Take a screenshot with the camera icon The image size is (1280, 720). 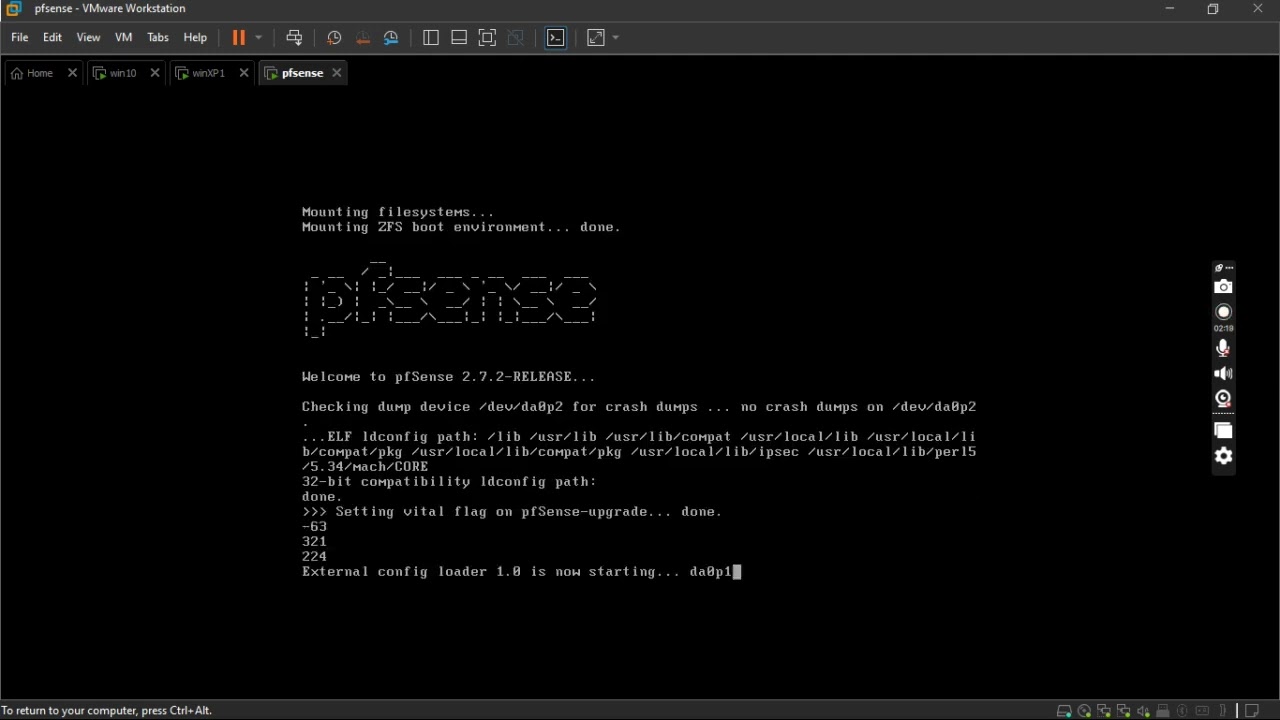tap(1223, 287)
